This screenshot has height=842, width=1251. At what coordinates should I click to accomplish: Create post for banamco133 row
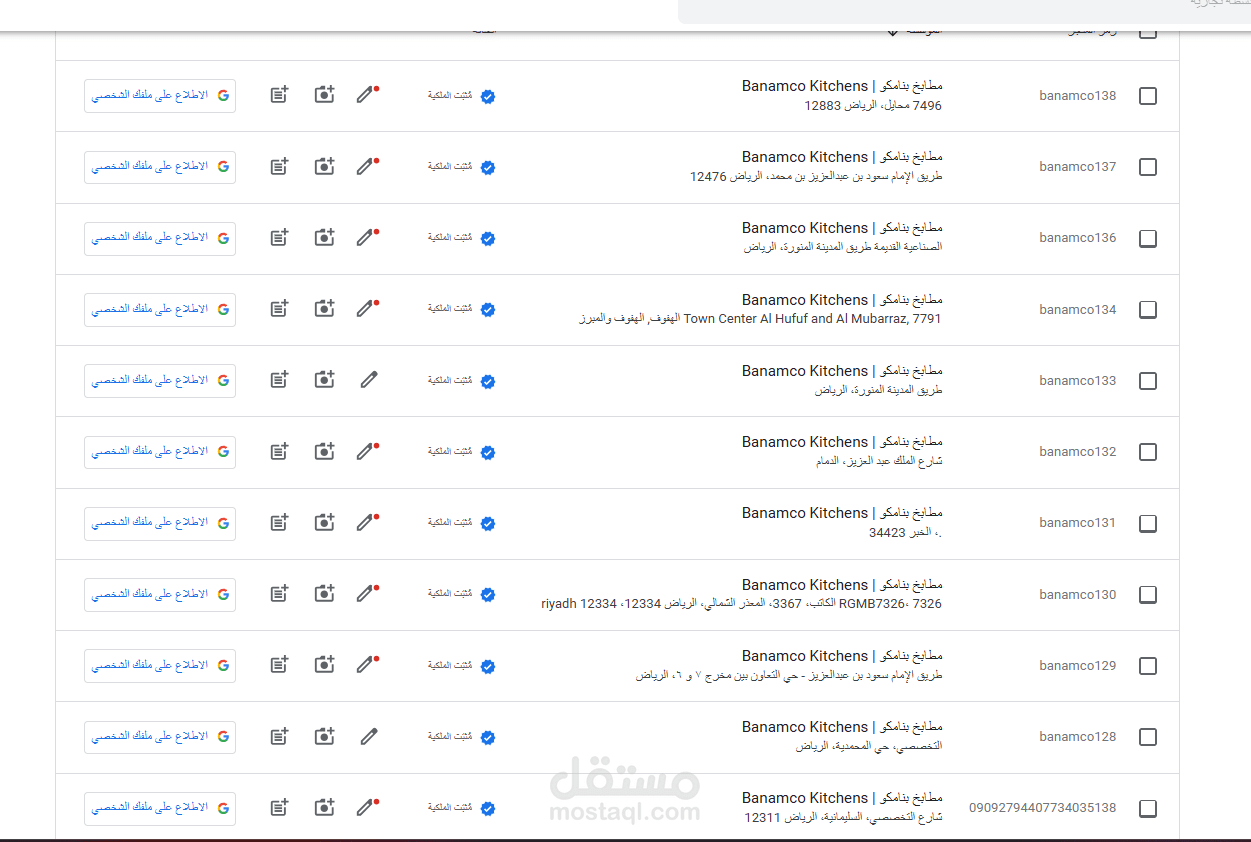279,380
